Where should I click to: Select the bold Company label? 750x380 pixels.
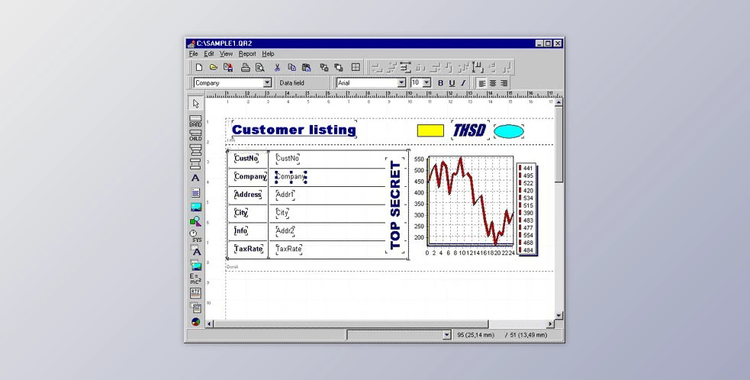point(250,177)
